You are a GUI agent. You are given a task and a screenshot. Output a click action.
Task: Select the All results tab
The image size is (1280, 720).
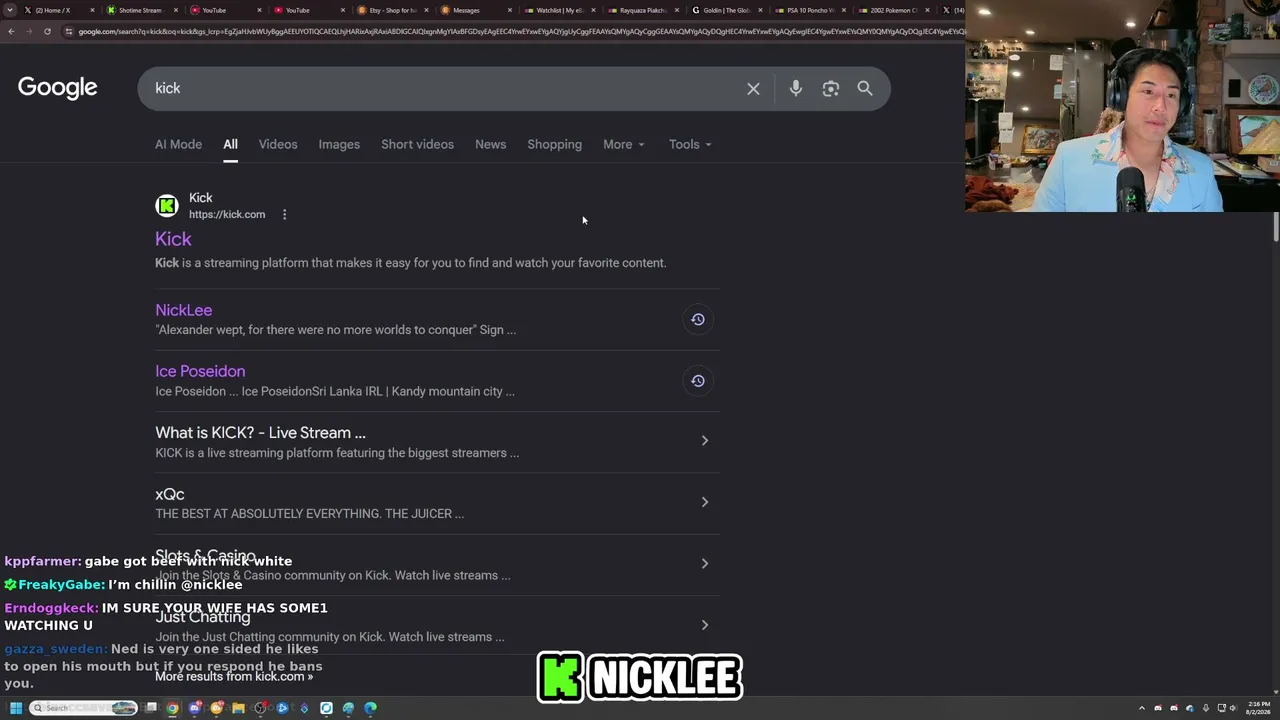[230, 144]
